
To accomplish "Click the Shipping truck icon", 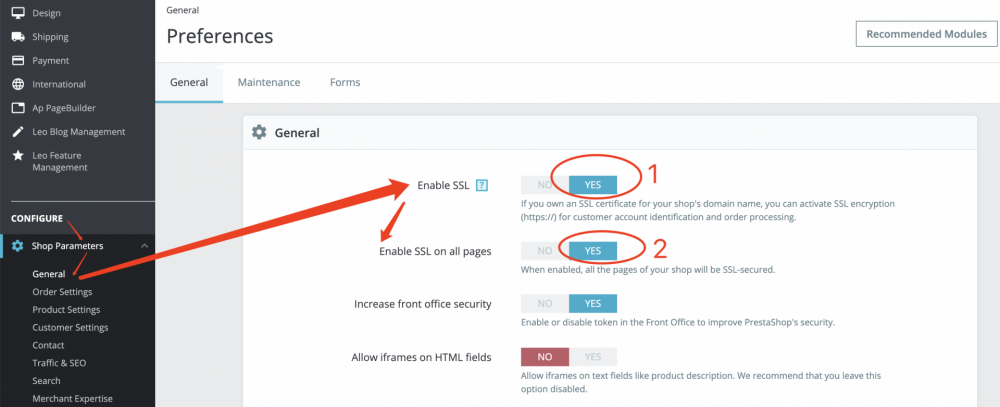I will point(18,37).
